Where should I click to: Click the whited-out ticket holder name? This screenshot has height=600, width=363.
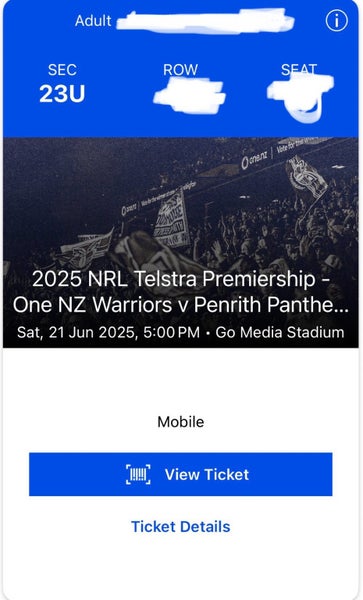[x=205, y=21]
